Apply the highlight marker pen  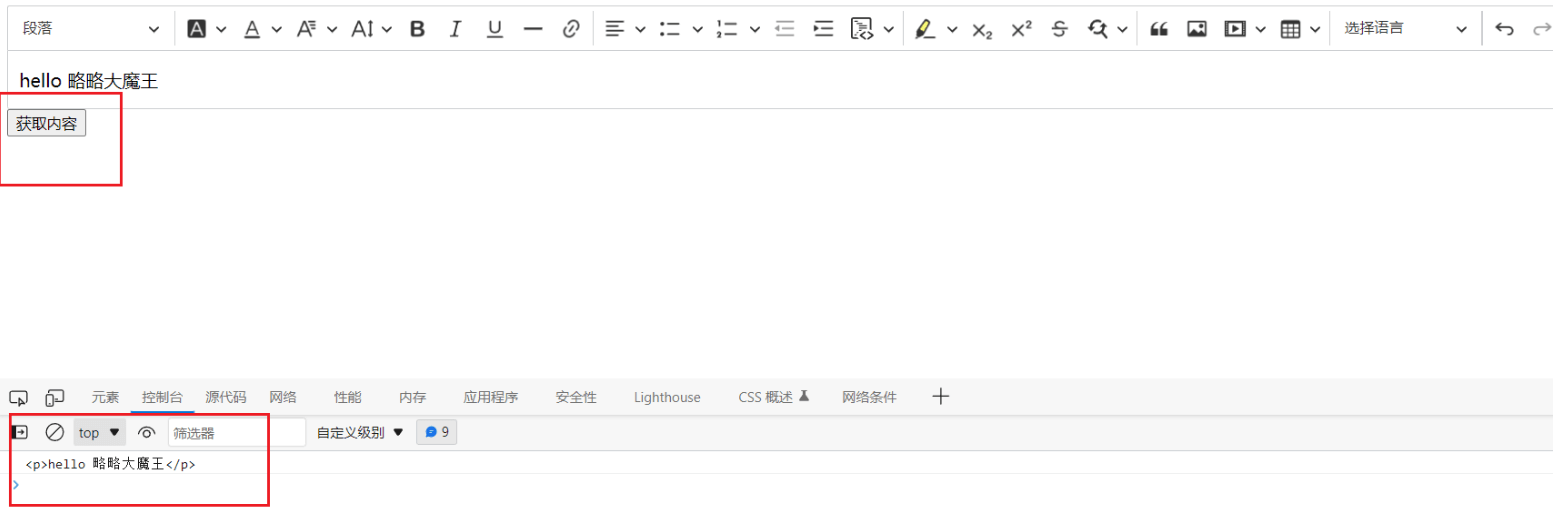[x=925, y=29]
